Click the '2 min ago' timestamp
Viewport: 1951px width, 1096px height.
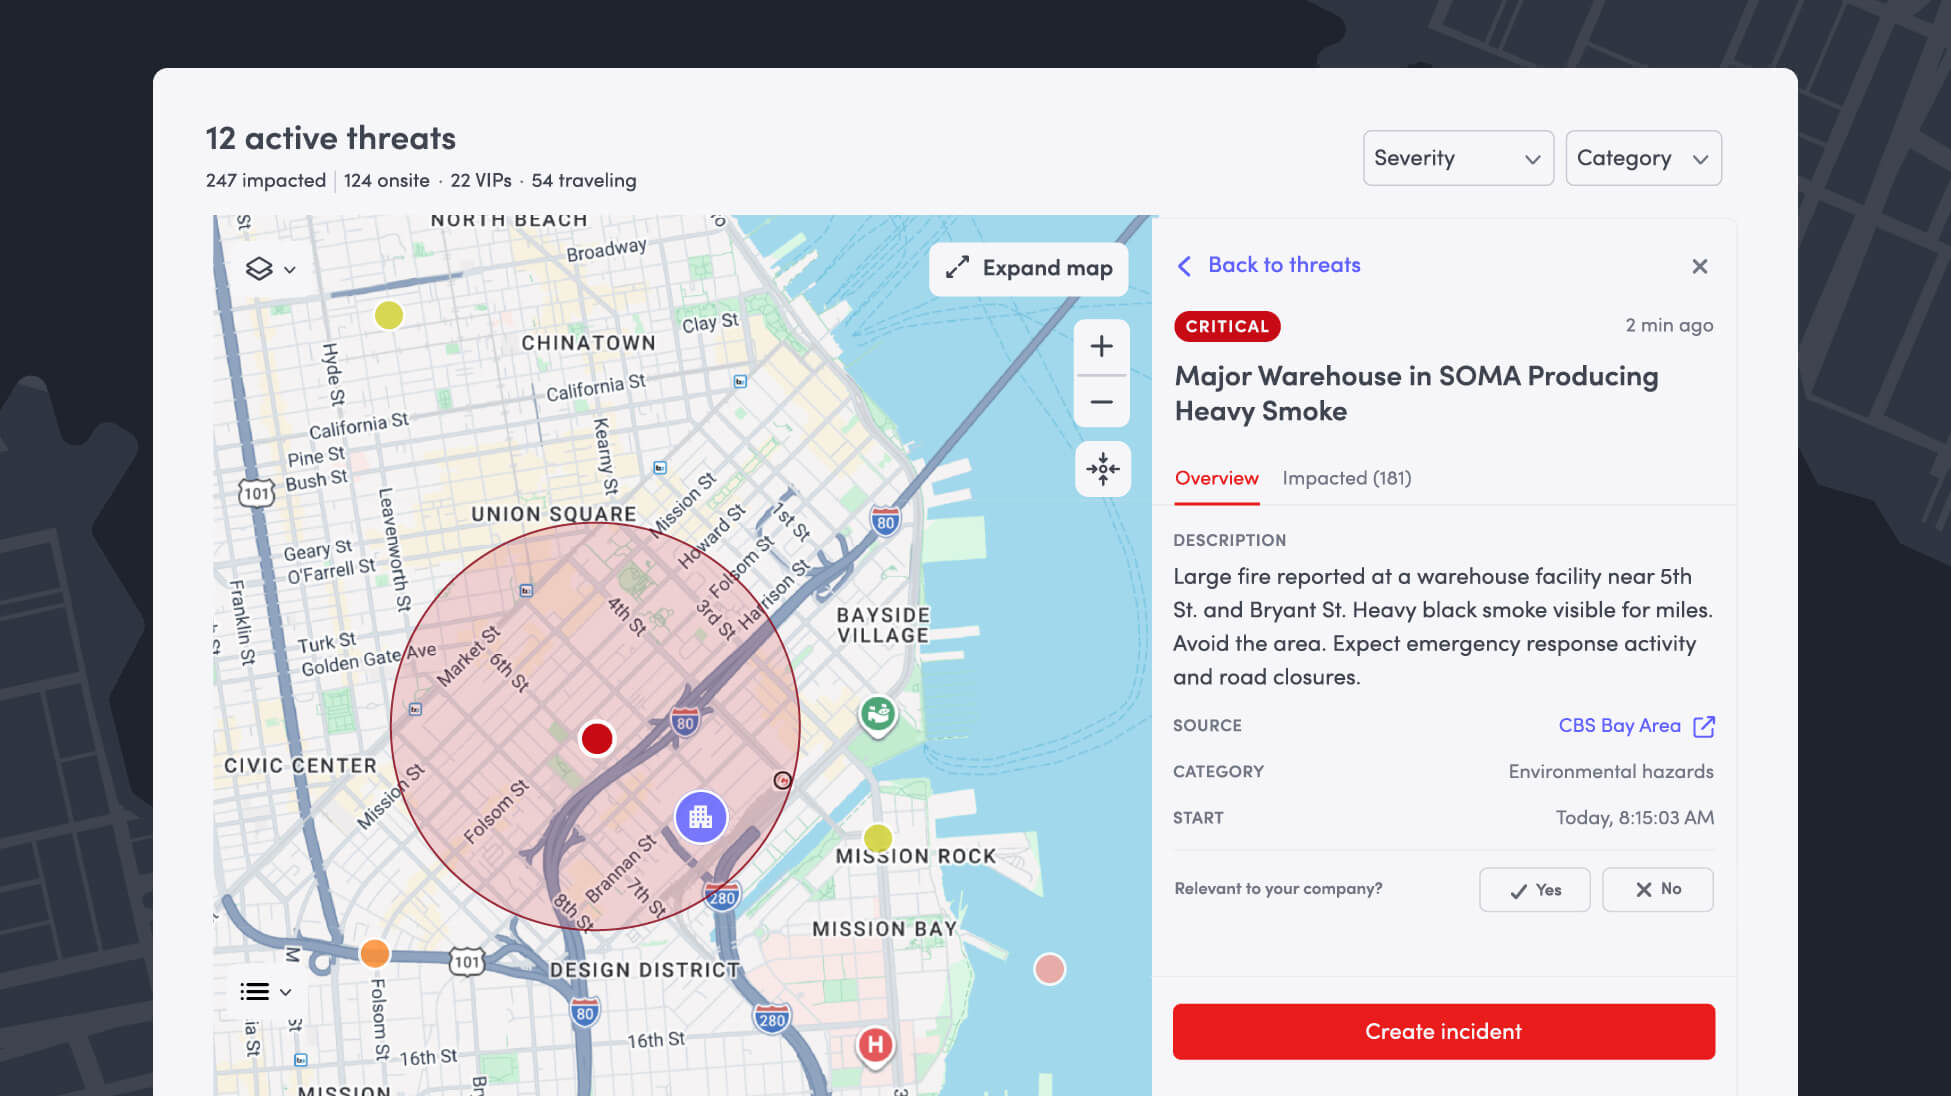(x=1669, y=325)
